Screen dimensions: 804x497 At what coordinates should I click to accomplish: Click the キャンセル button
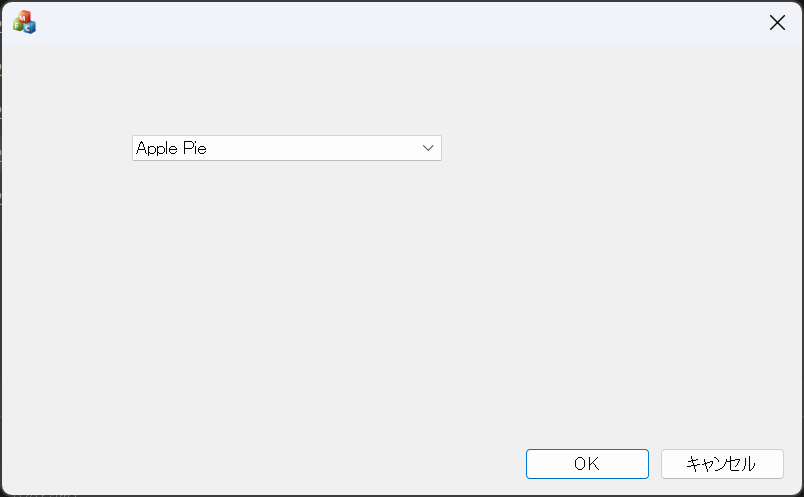click(x=721, y=464)
